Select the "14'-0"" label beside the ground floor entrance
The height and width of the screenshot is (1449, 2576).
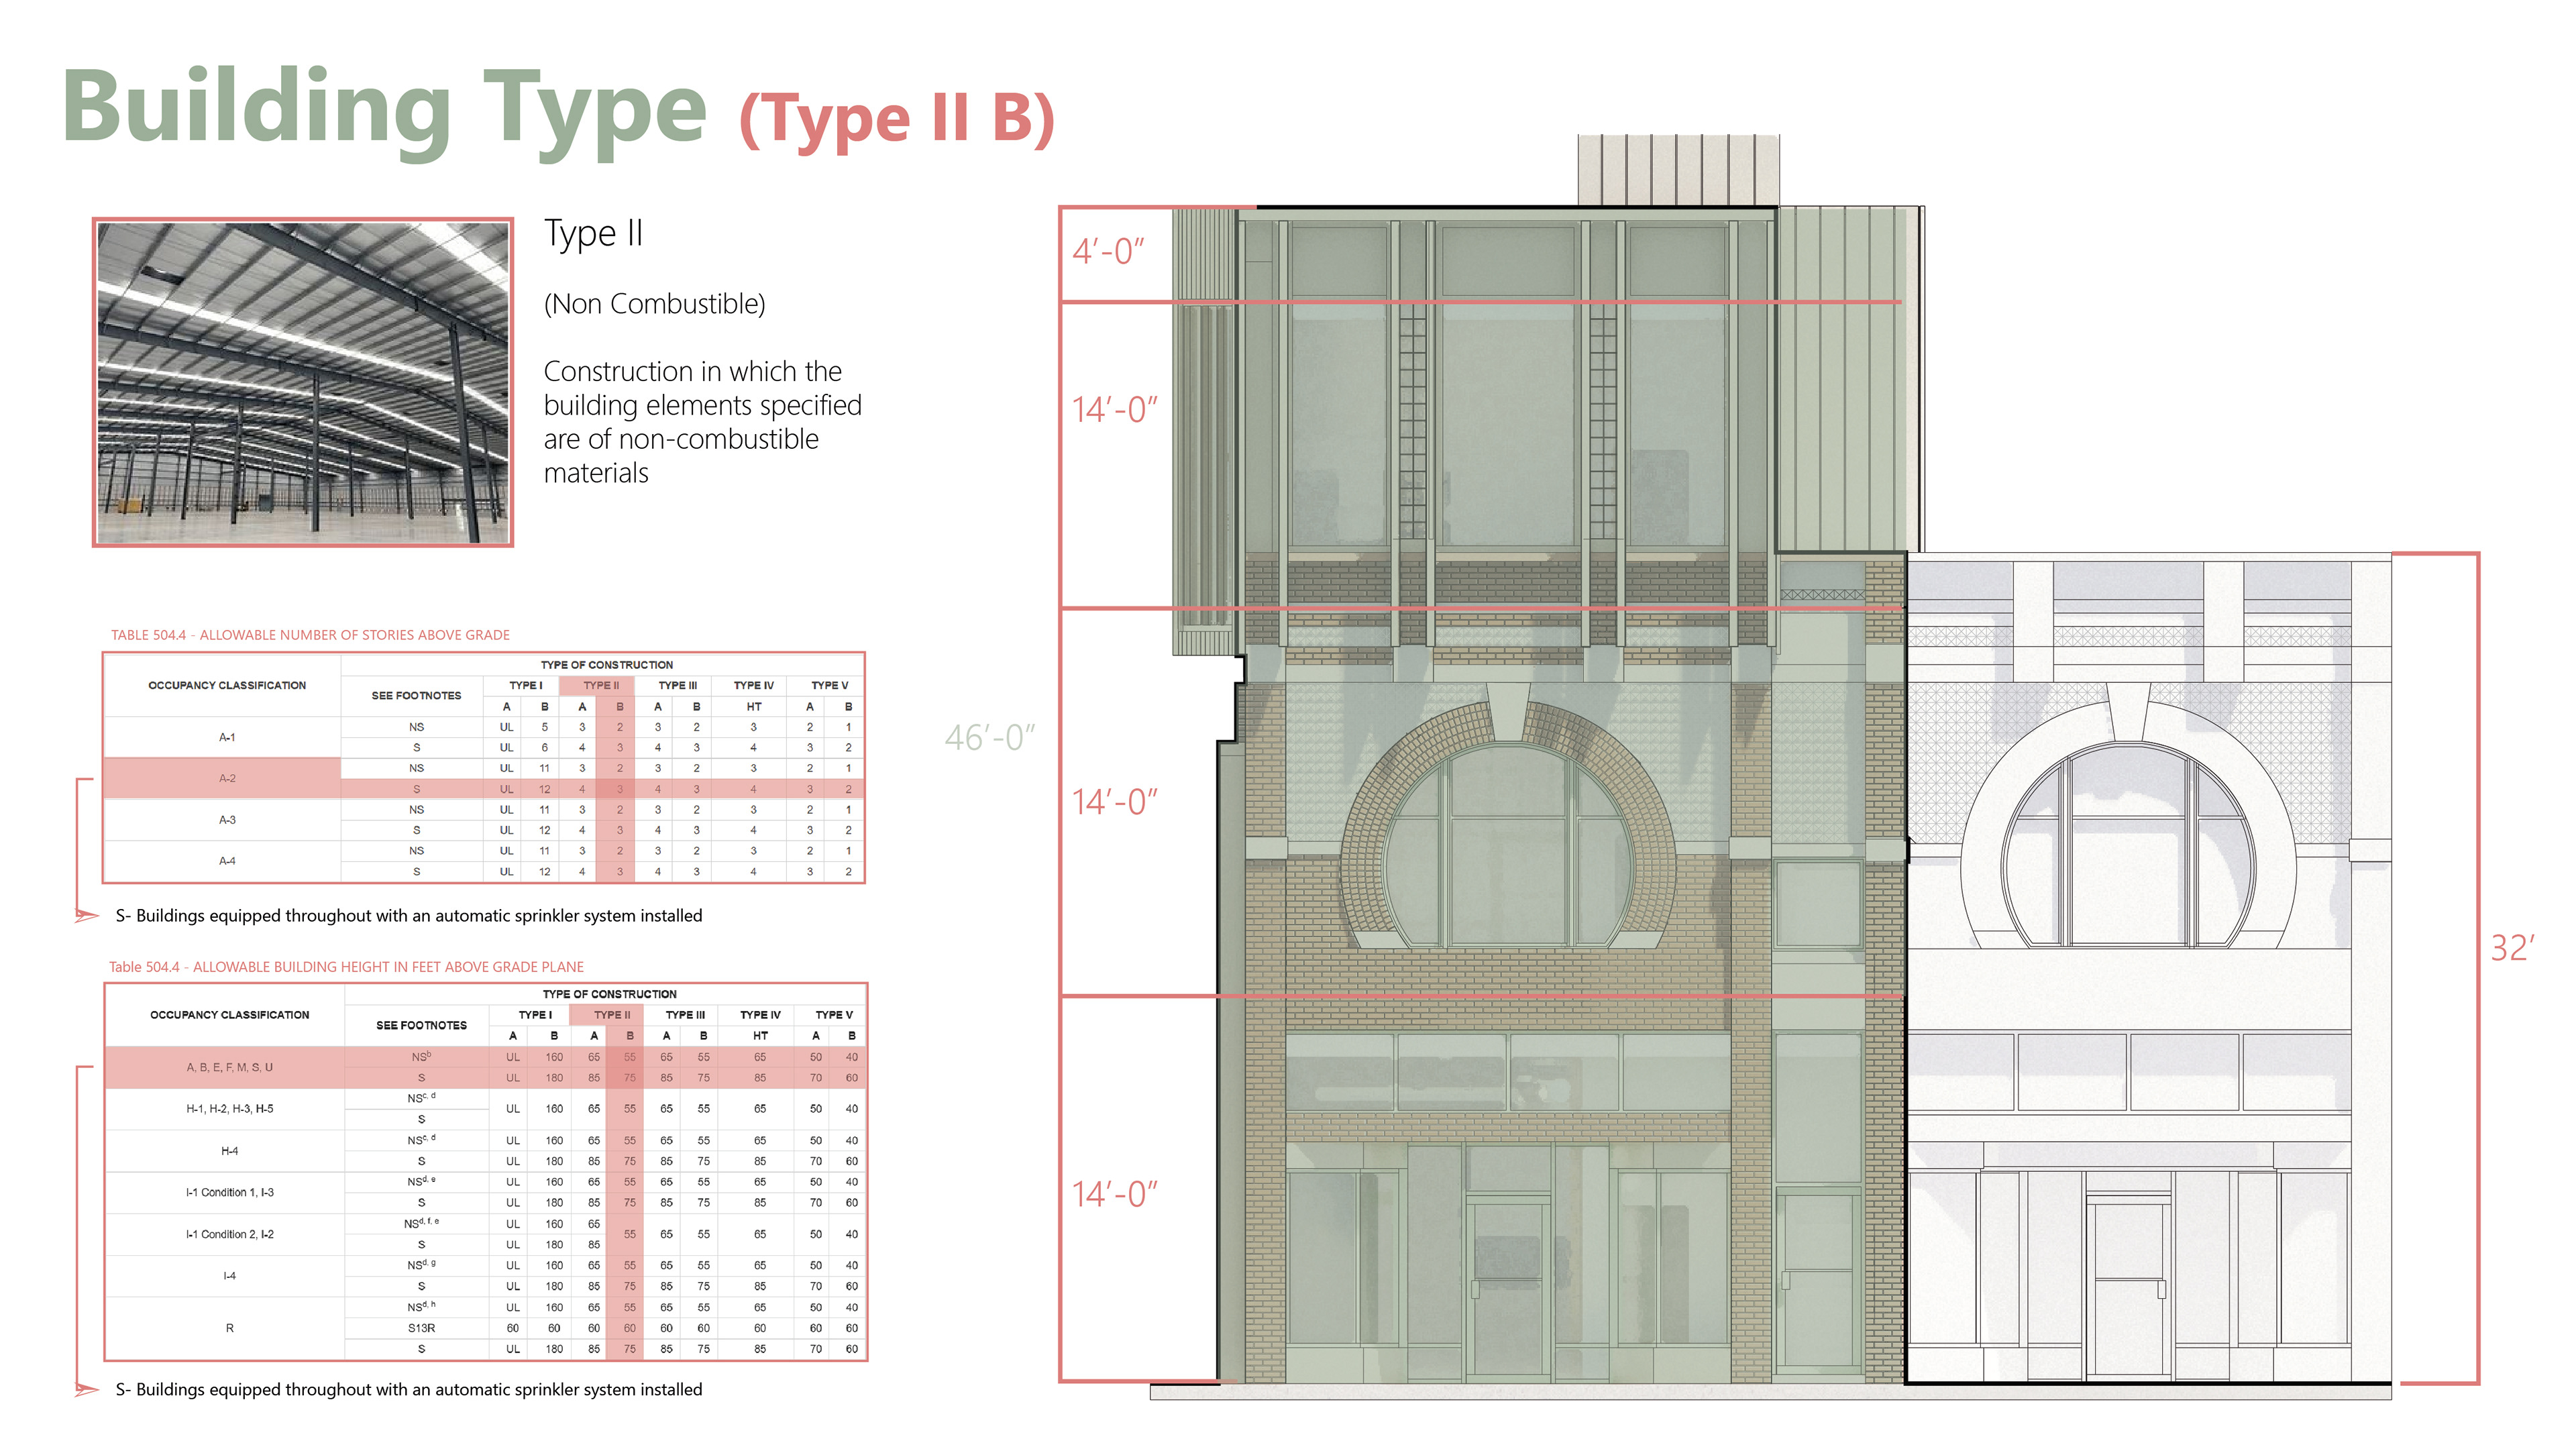tap(1114, 1194)
